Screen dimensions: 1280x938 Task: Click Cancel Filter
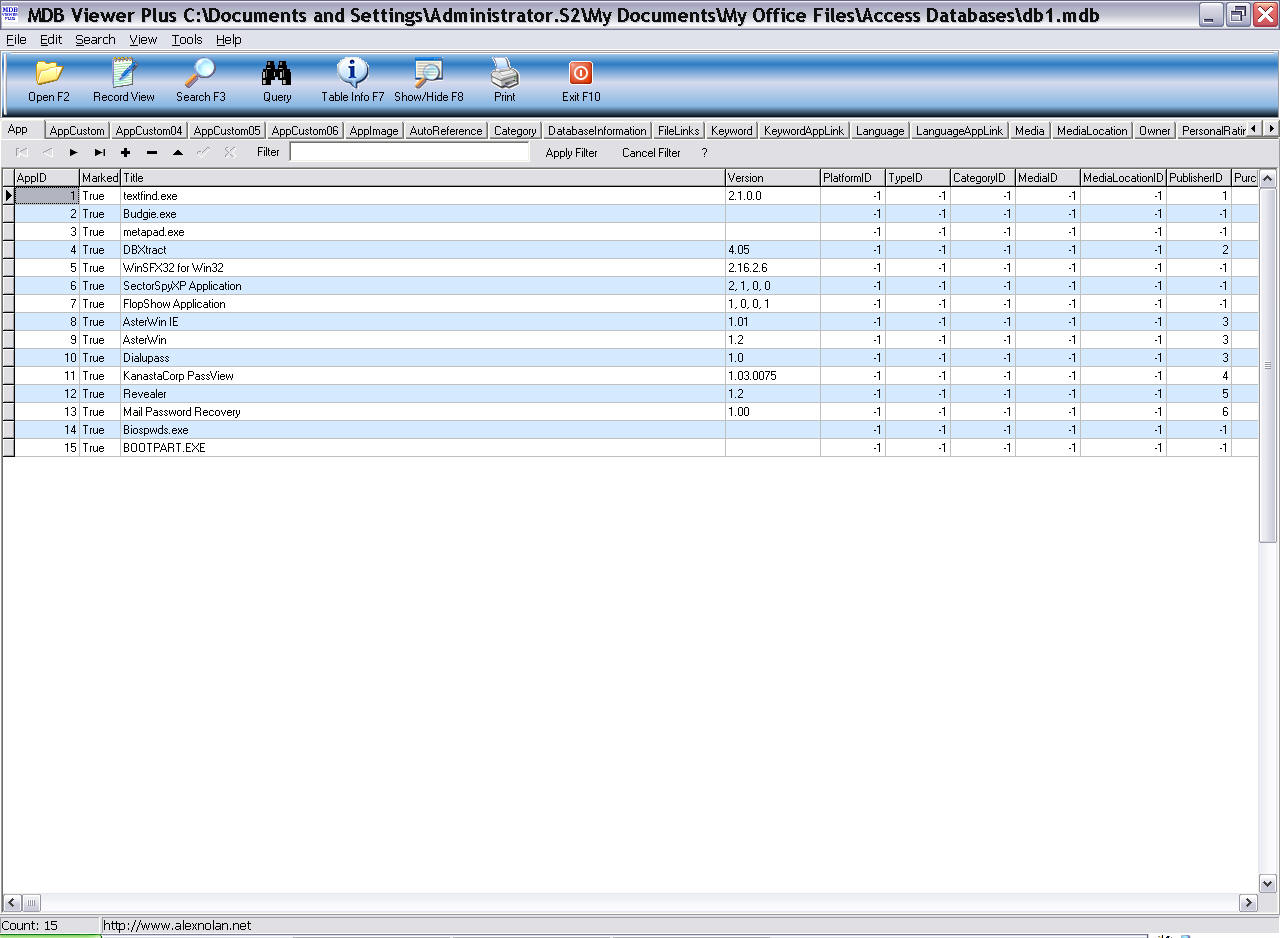coord(651,153)
